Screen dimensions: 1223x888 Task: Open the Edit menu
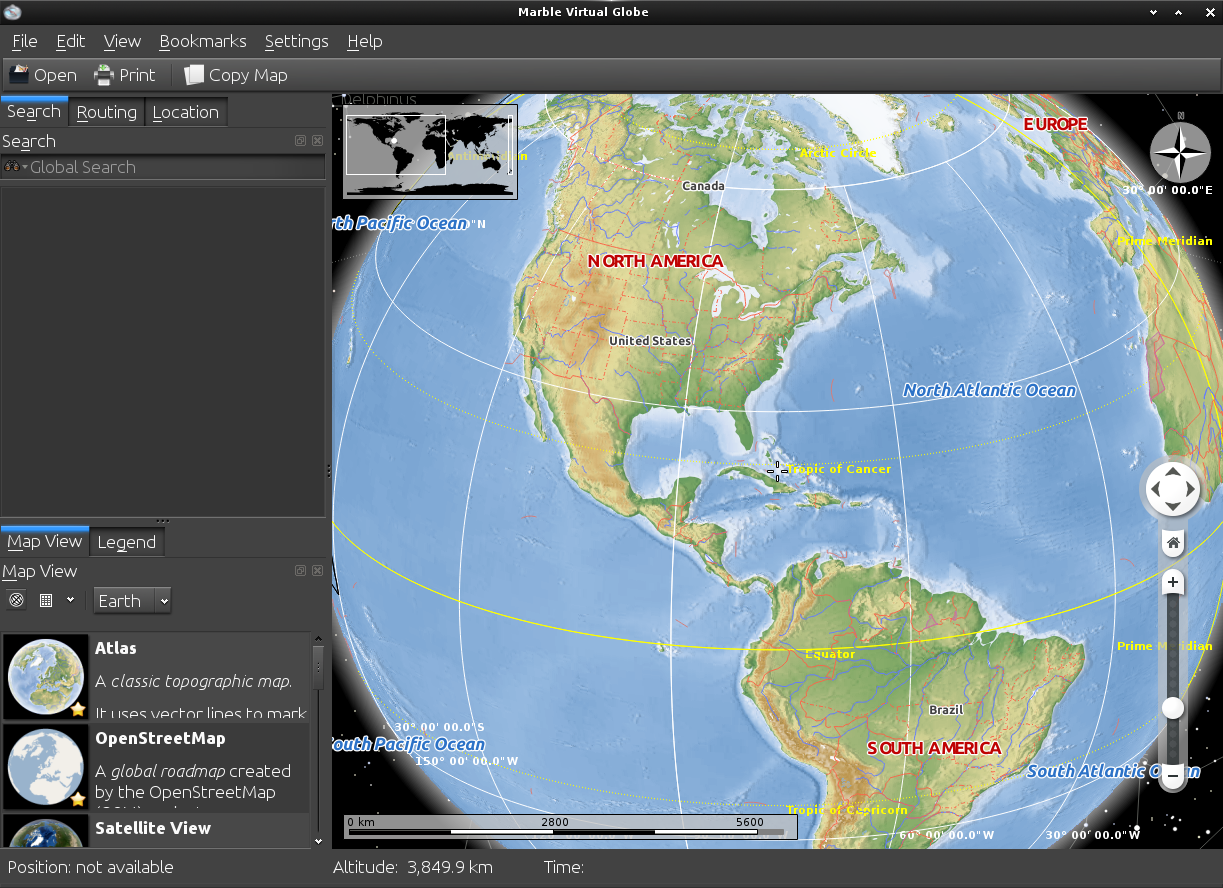[71, 41]
